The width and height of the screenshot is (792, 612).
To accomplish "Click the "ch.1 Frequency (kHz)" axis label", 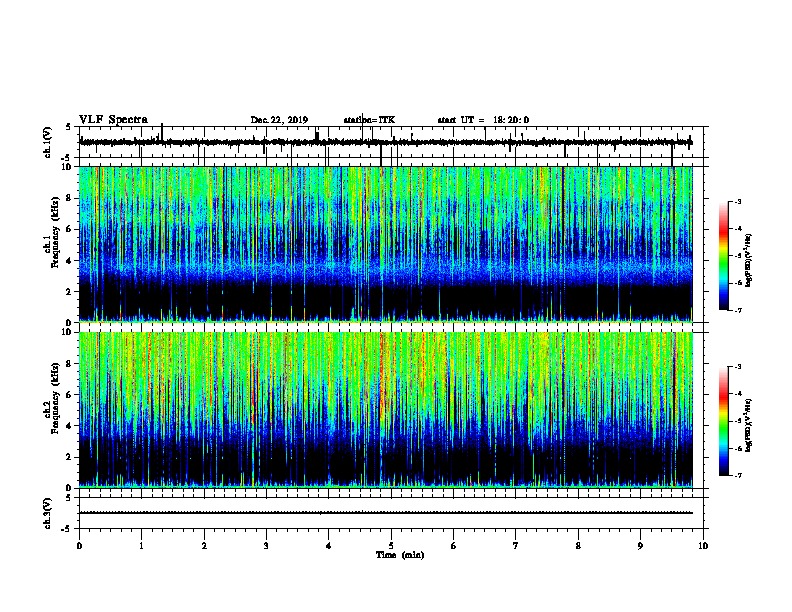I will coord(51,233).
